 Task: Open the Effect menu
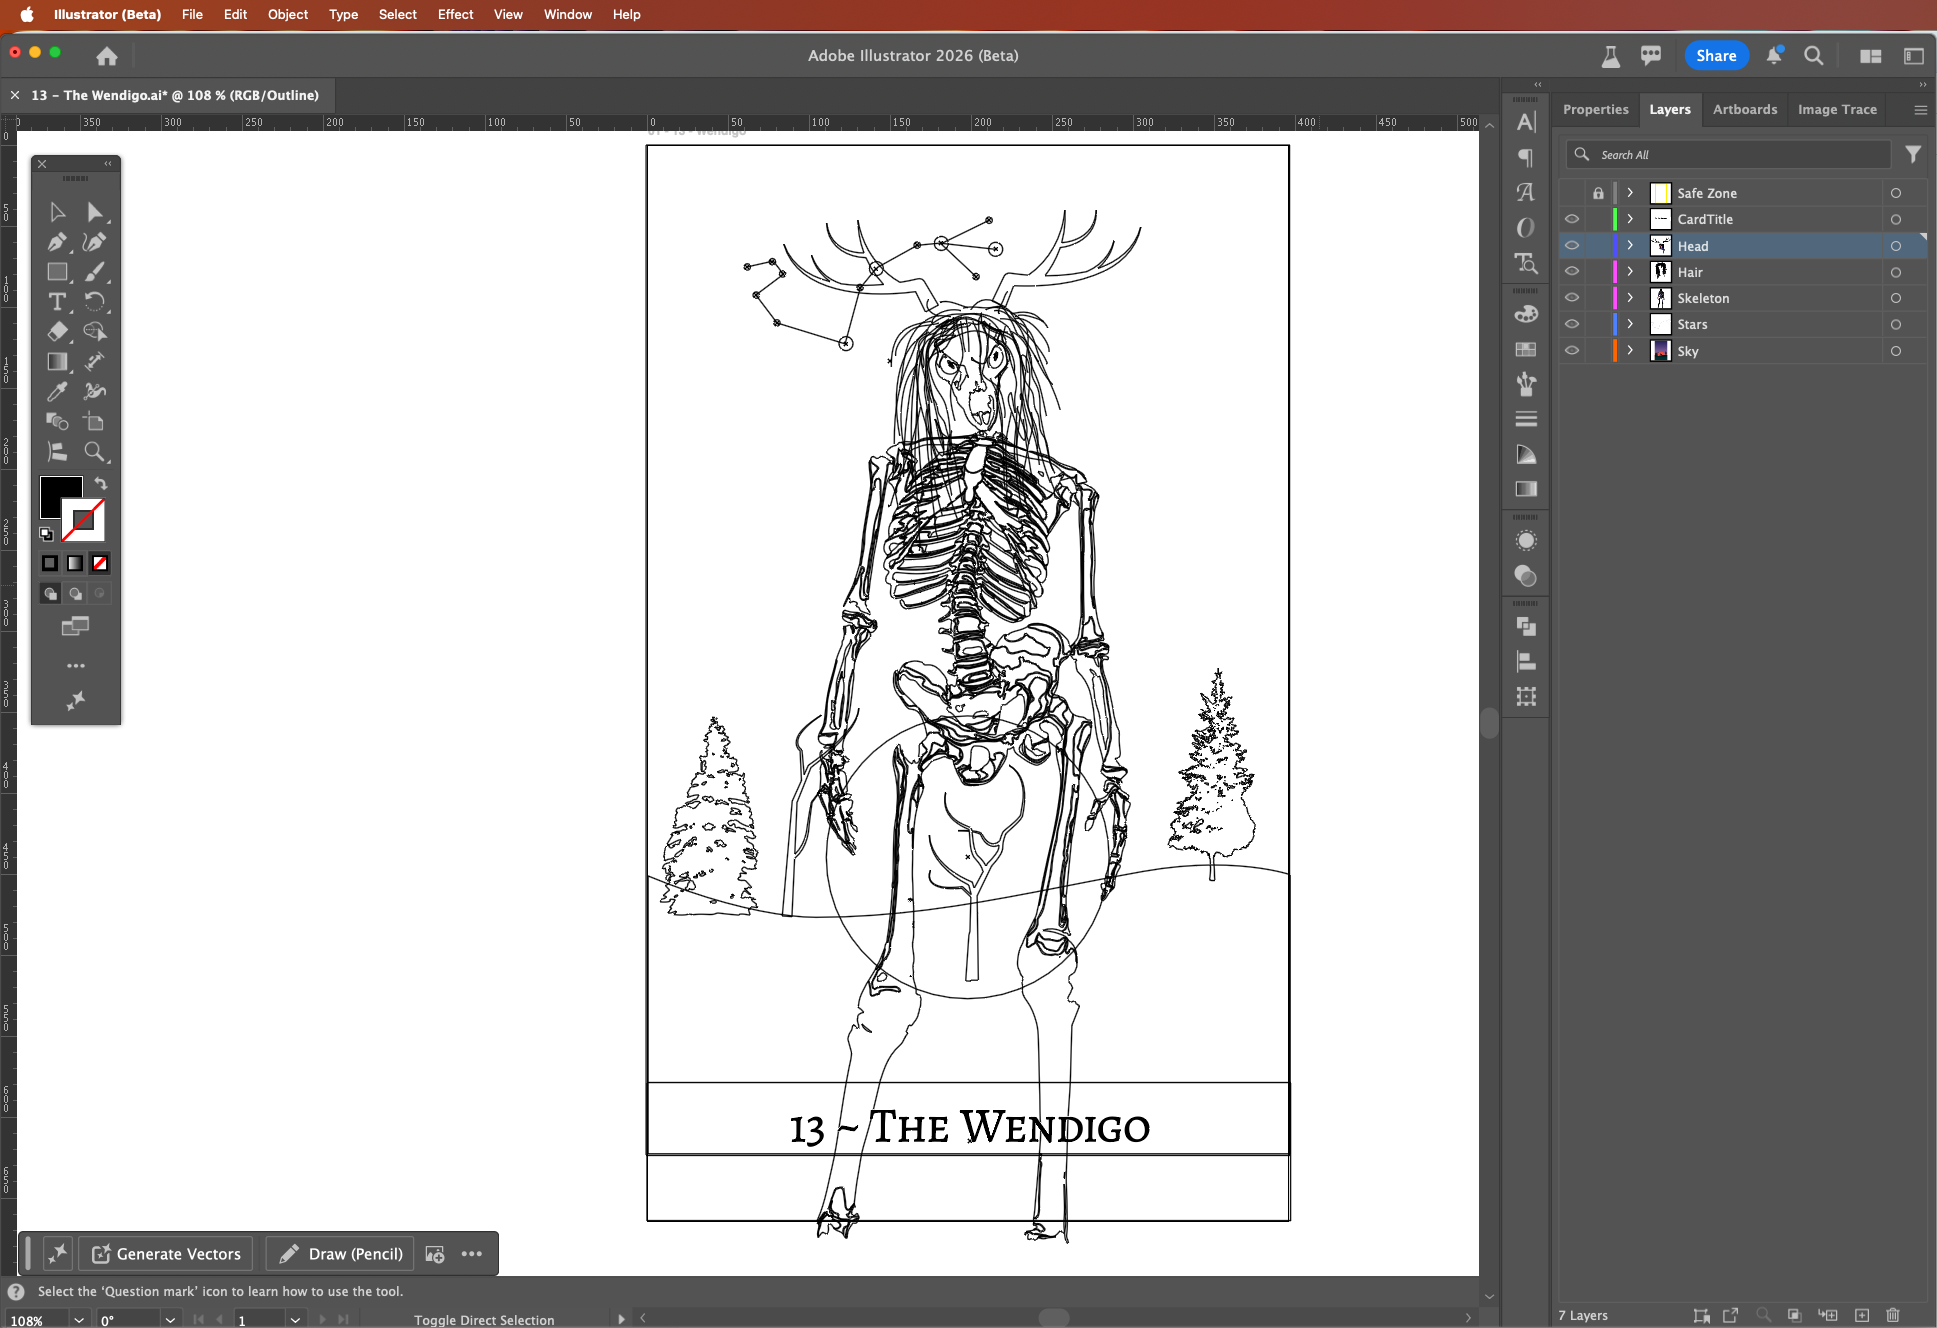click(x=455, y=14)
